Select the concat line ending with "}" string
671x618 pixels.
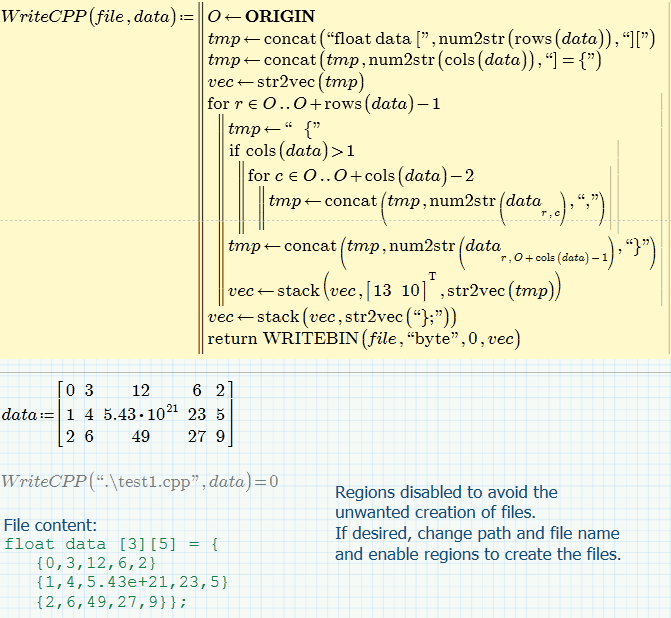coord(442,251)
